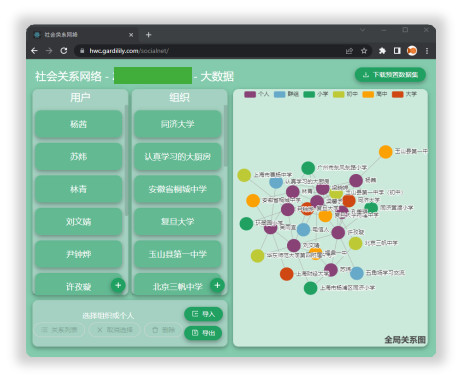
Task: Click the 导出 export button
Action: click(x=203, y=333)
